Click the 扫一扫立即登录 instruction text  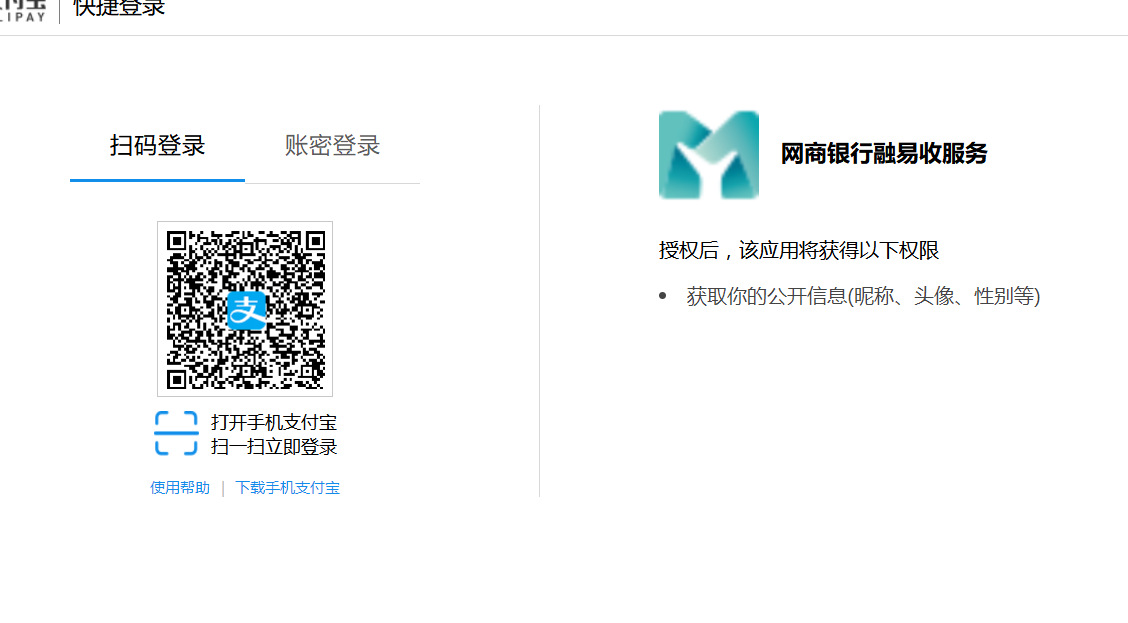273,447
